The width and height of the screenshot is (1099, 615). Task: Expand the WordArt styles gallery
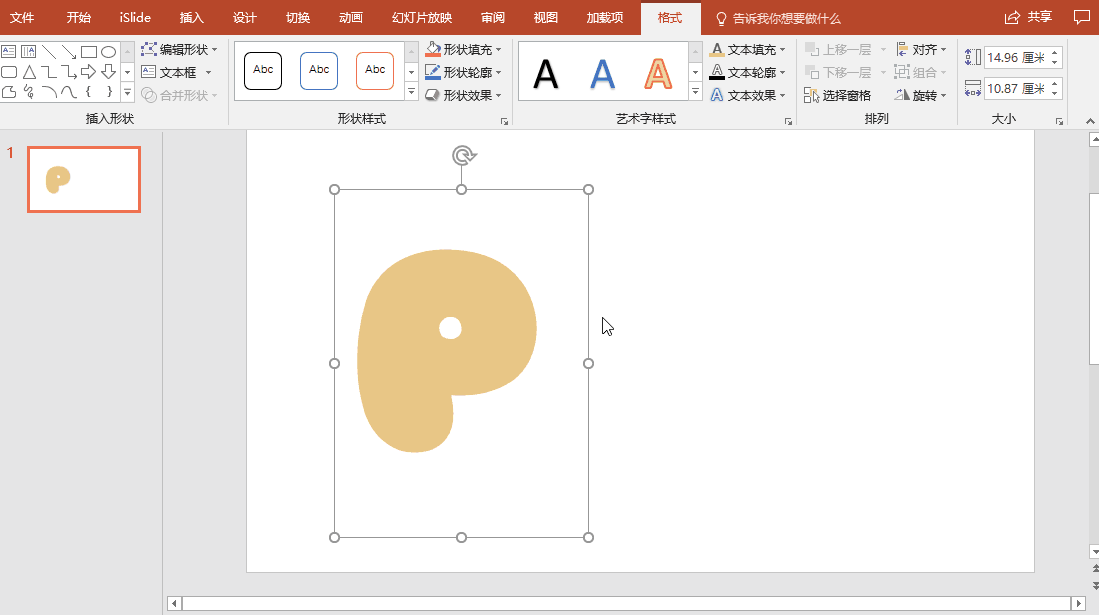pos(695,92)
